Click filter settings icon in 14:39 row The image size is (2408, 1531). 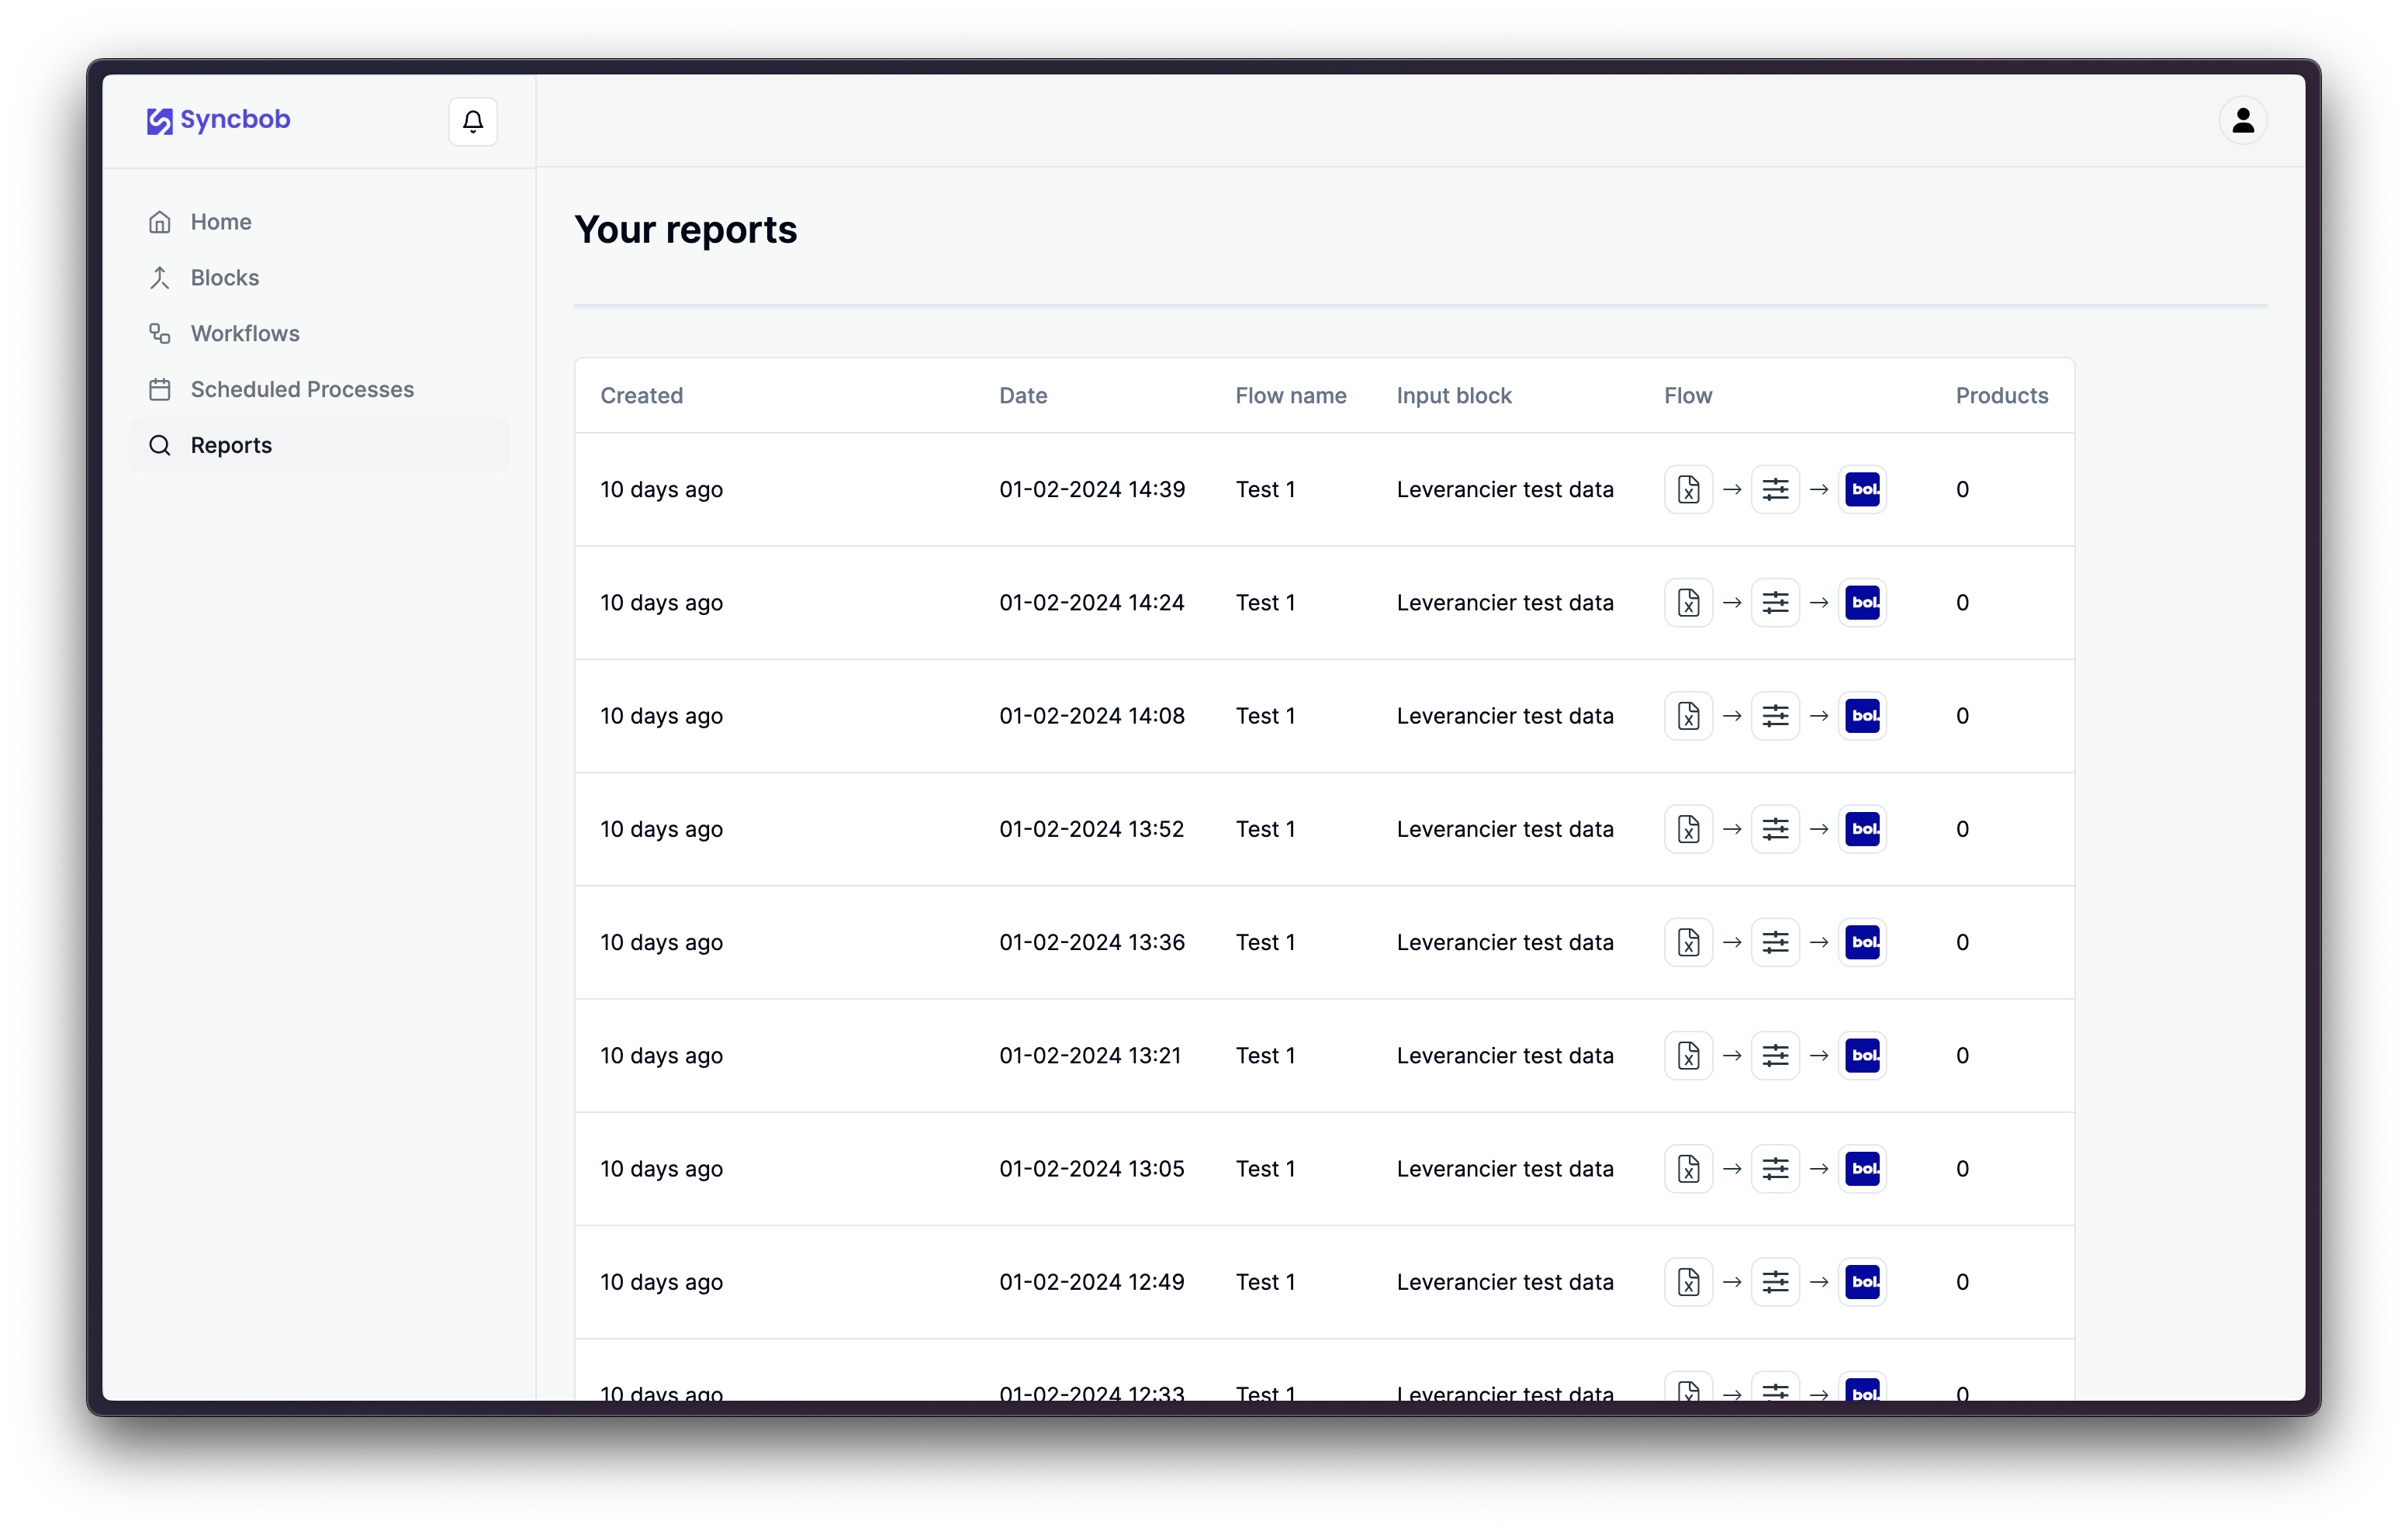[1776, 490]
